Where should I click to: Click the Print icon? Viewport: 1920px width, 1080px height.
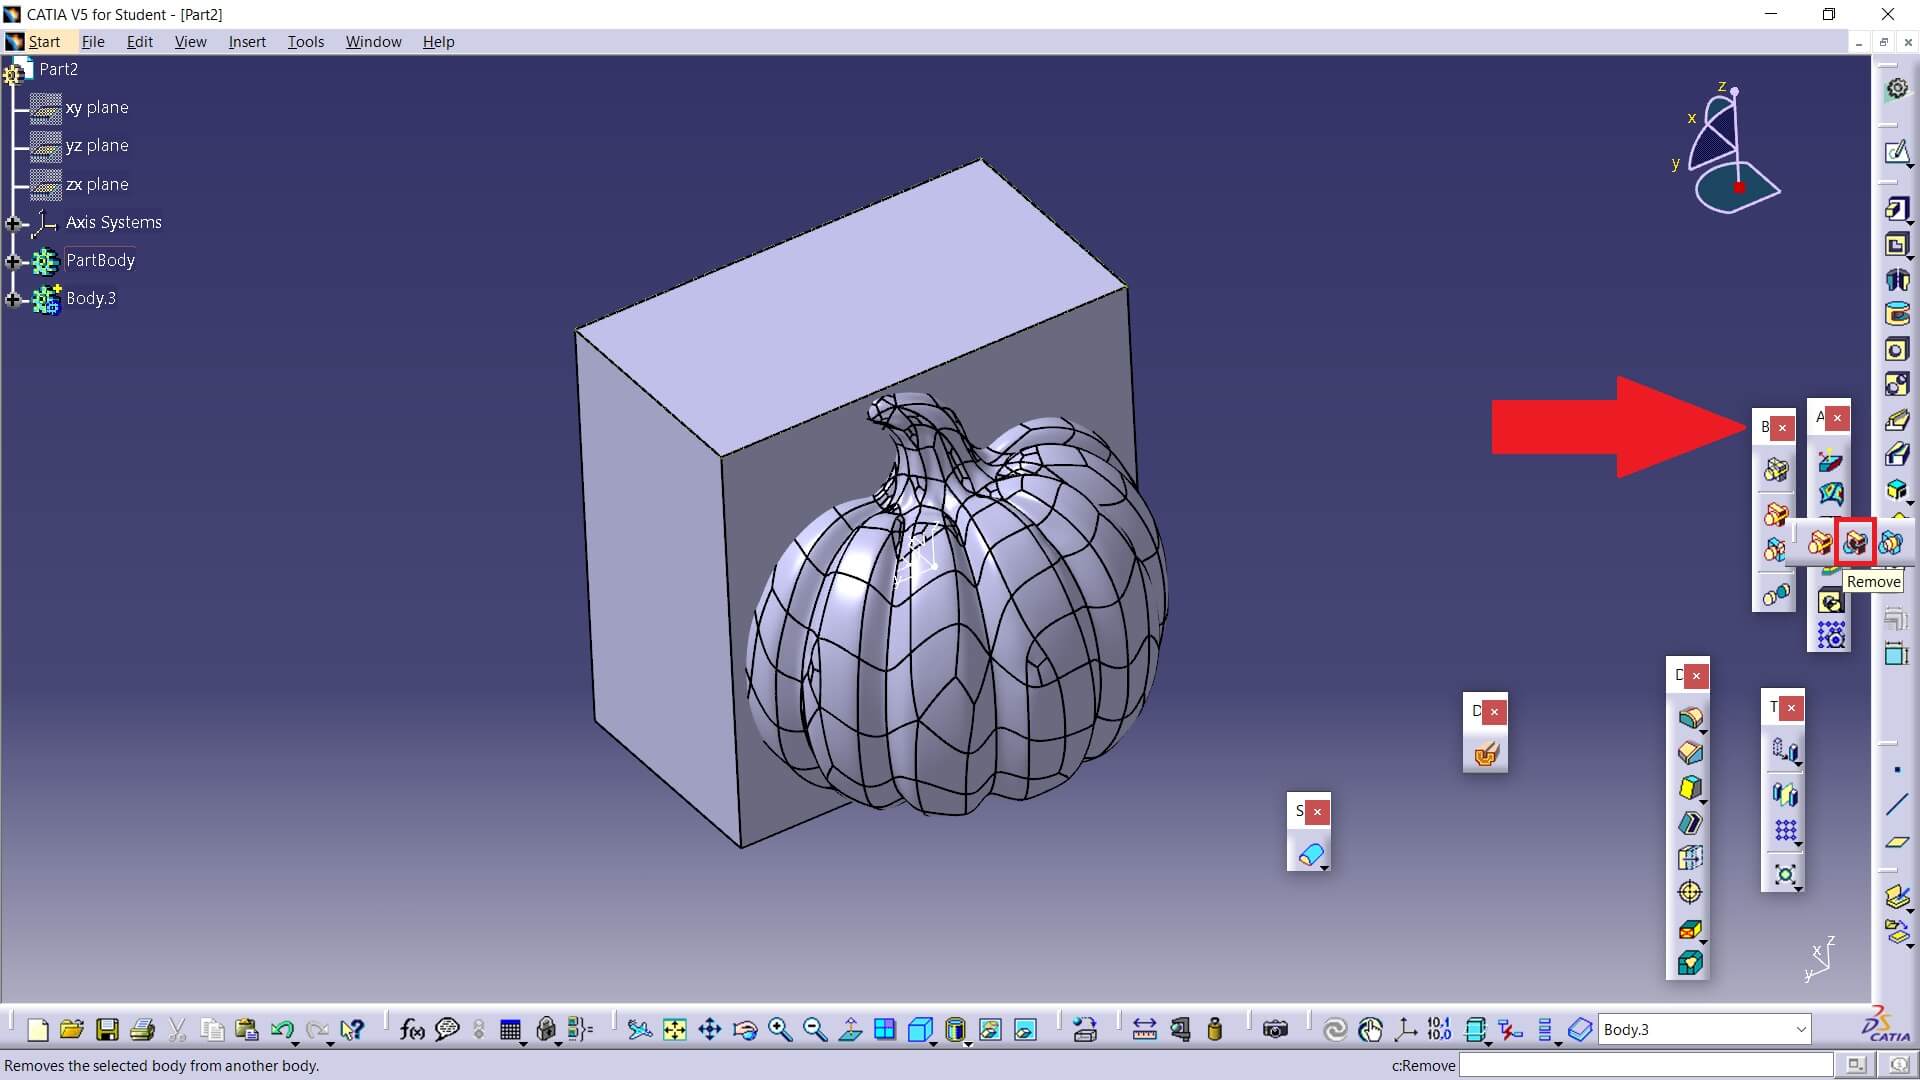pyautogui.click(x=142, y=1029)
